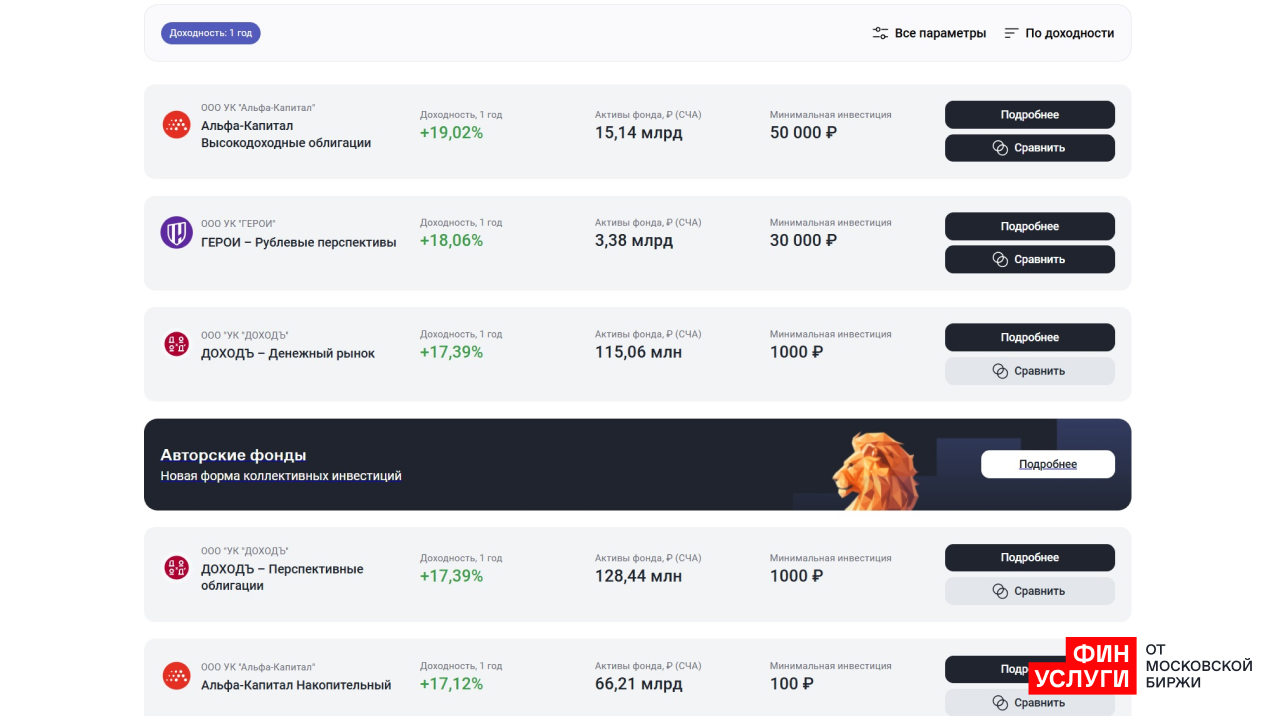The image size is (1272, 716).
Task: Click the lion illustration on Авторские фонды banner
Action: coord(875,470)
